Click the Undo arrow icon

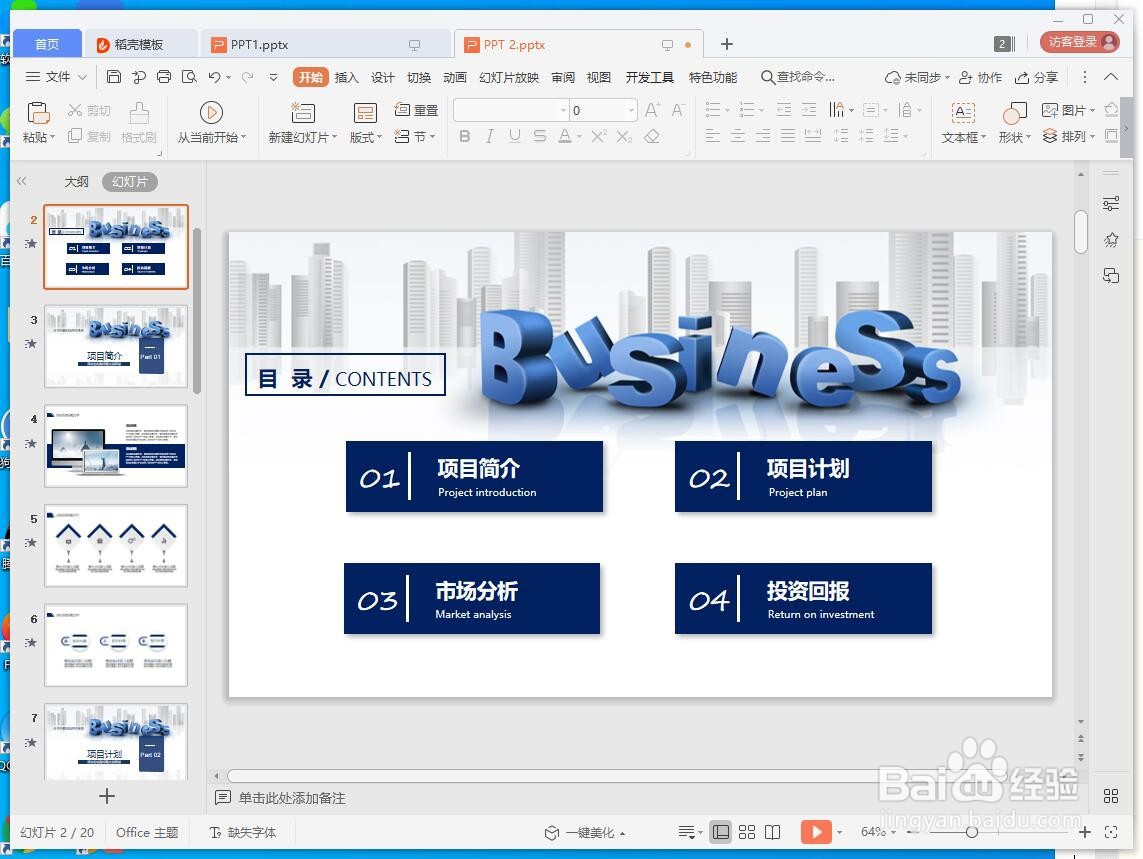click(x=214, y=77)
